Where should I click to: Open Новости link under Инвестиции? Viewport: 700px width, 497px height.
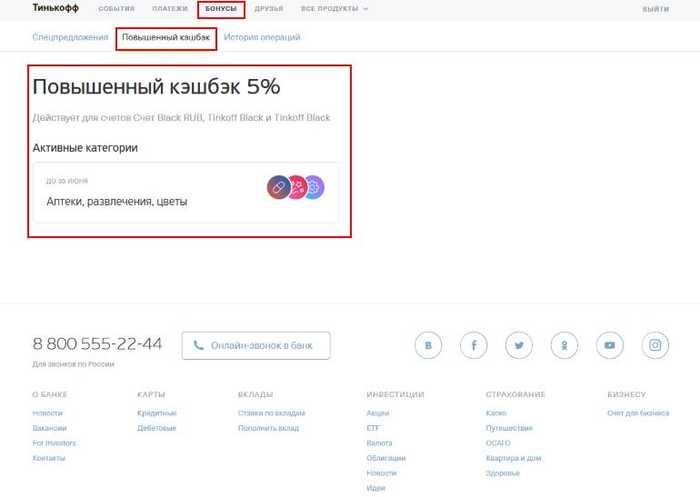click(x=381, y=473)
